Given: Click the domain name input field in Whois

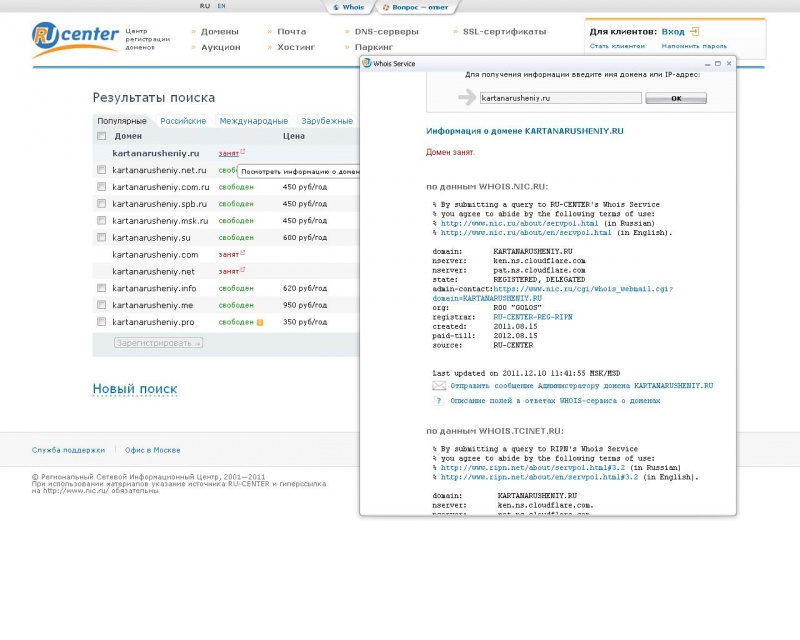Looking at the screenshot, I should pyautogui.click(x=560, y=98).
